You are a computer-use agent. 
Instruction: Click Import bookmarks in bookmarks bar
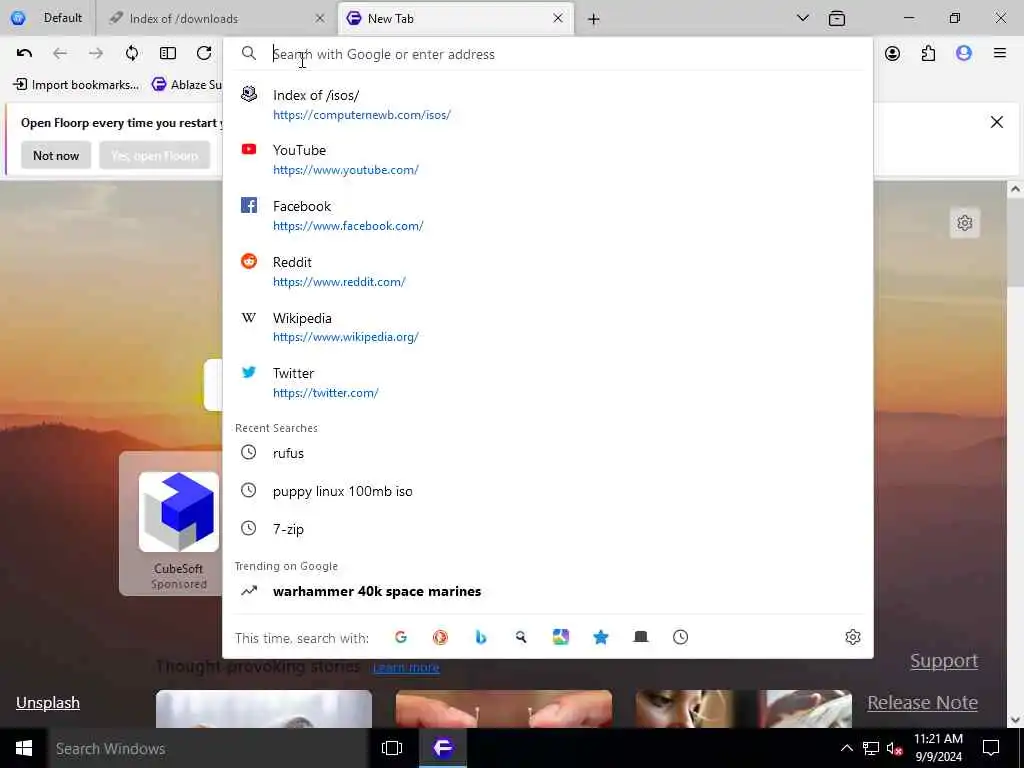pos(76,84)
